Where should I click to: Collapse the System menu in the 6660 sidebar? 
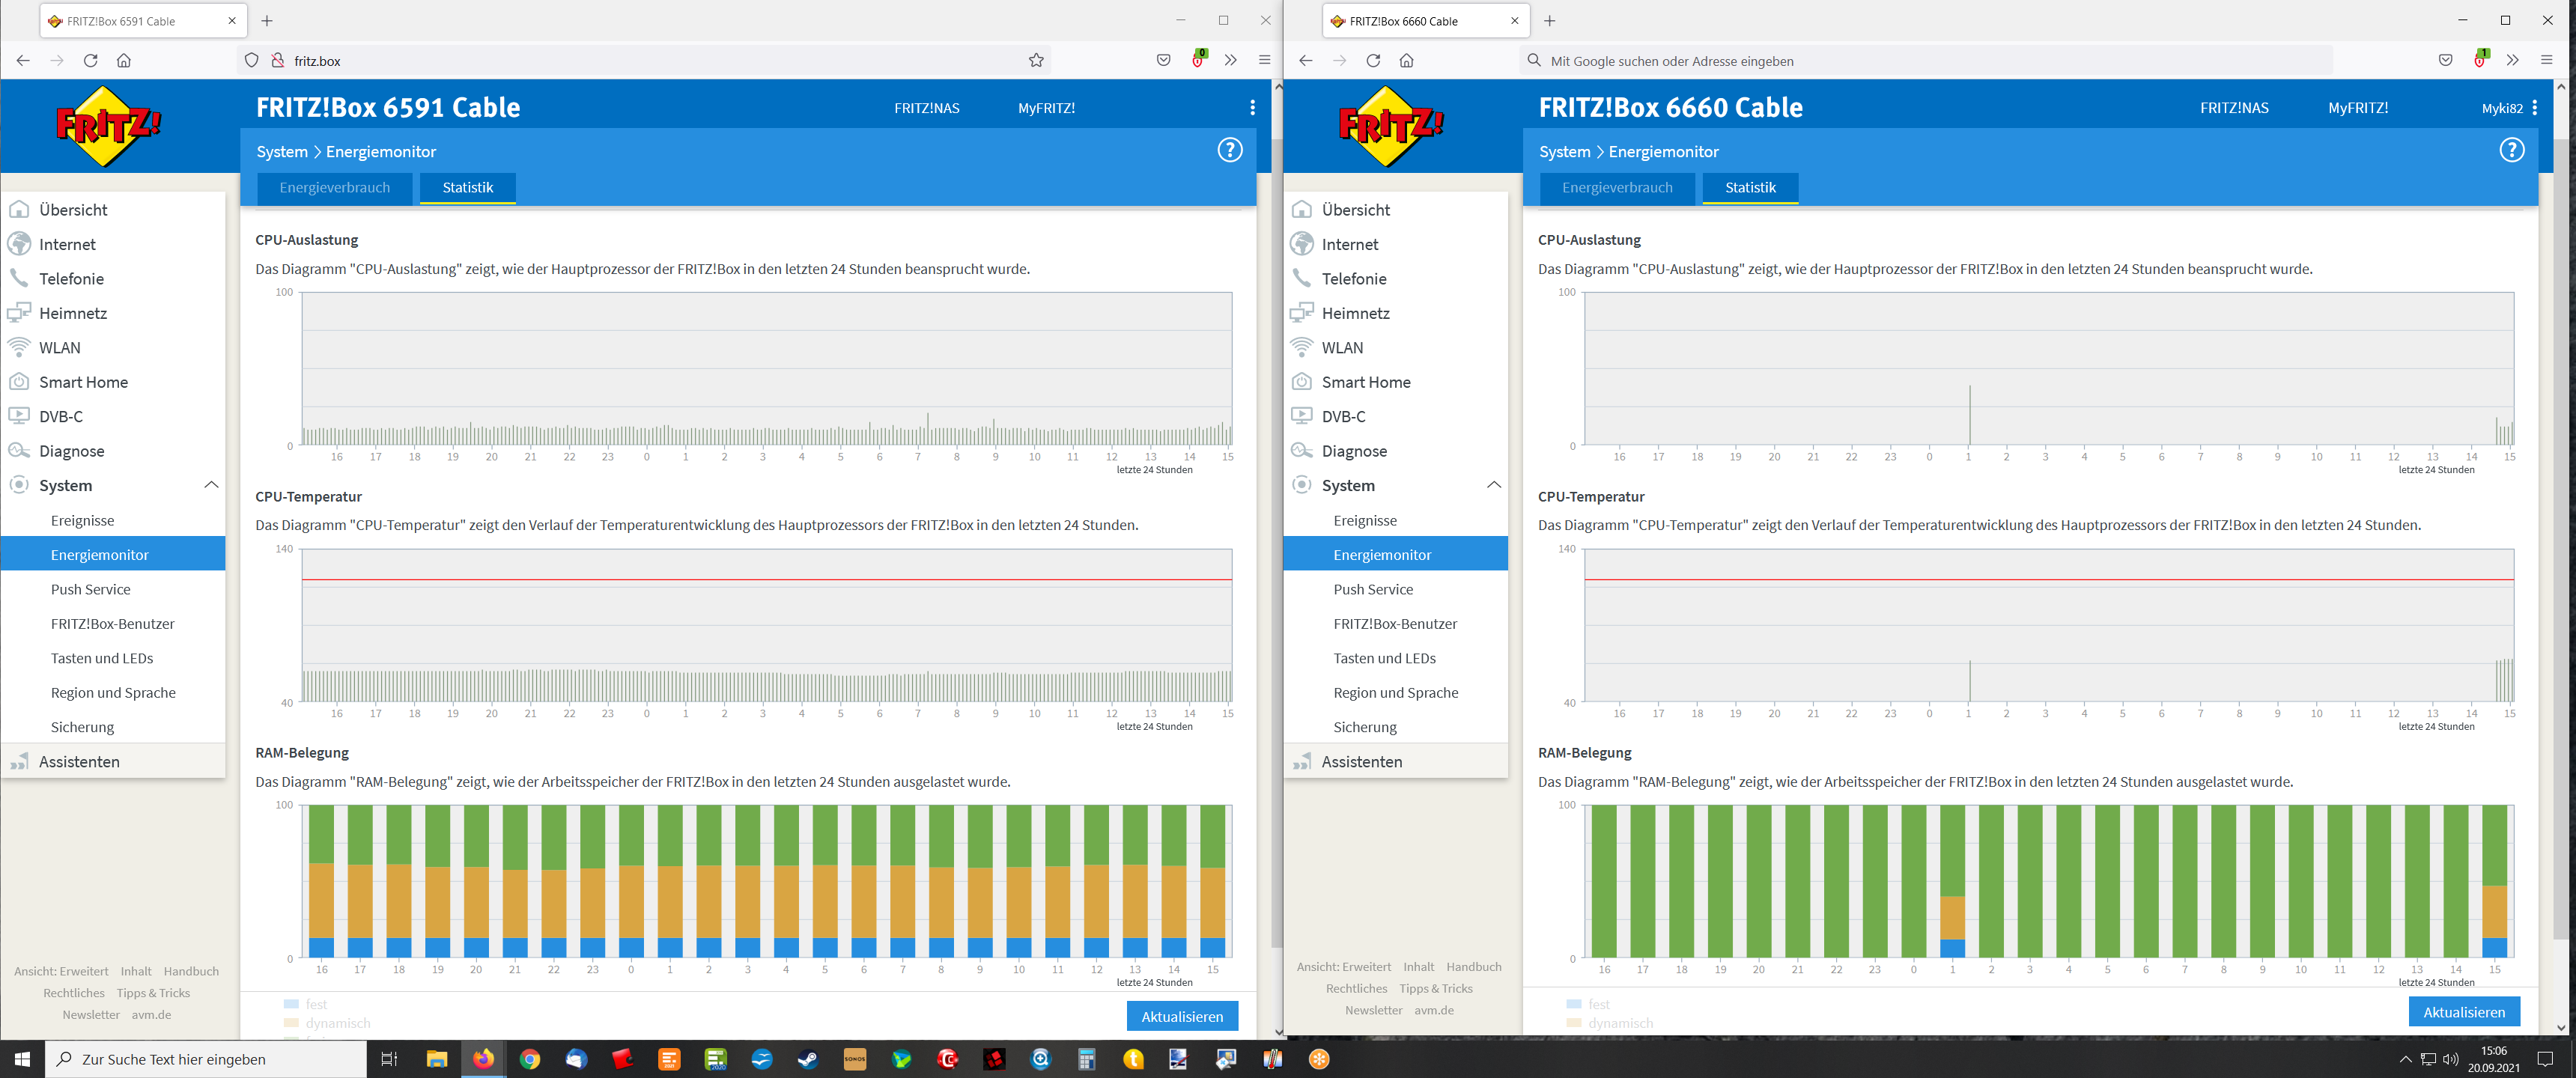pos(1493,485)
